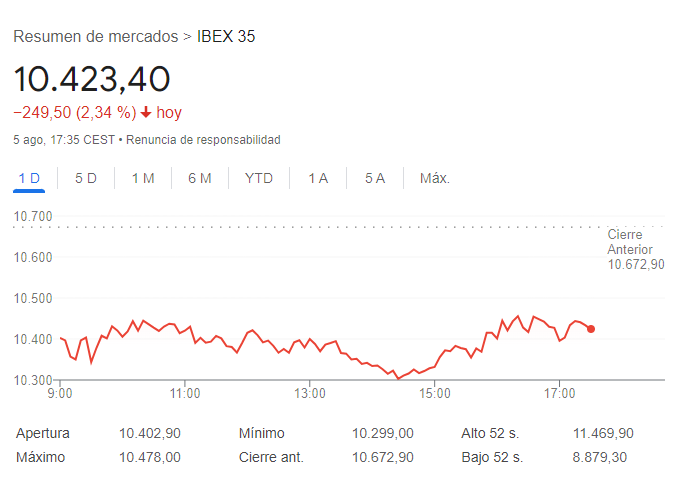This screenshot has height=477, width=694.
Task: Click the 10.423,40 index price
Action: tap(92, 78)
